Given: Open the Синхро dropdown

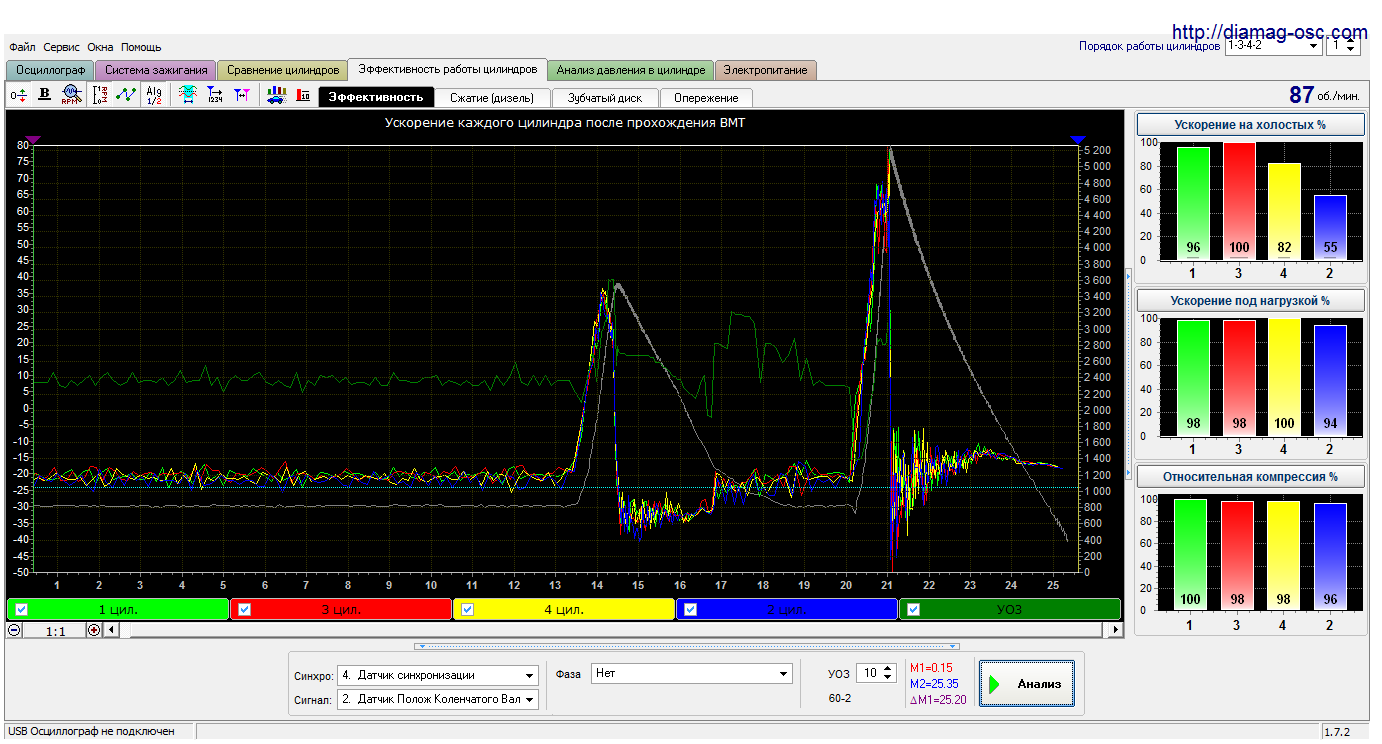Looking at the screenshot, I should pos(437,675).
